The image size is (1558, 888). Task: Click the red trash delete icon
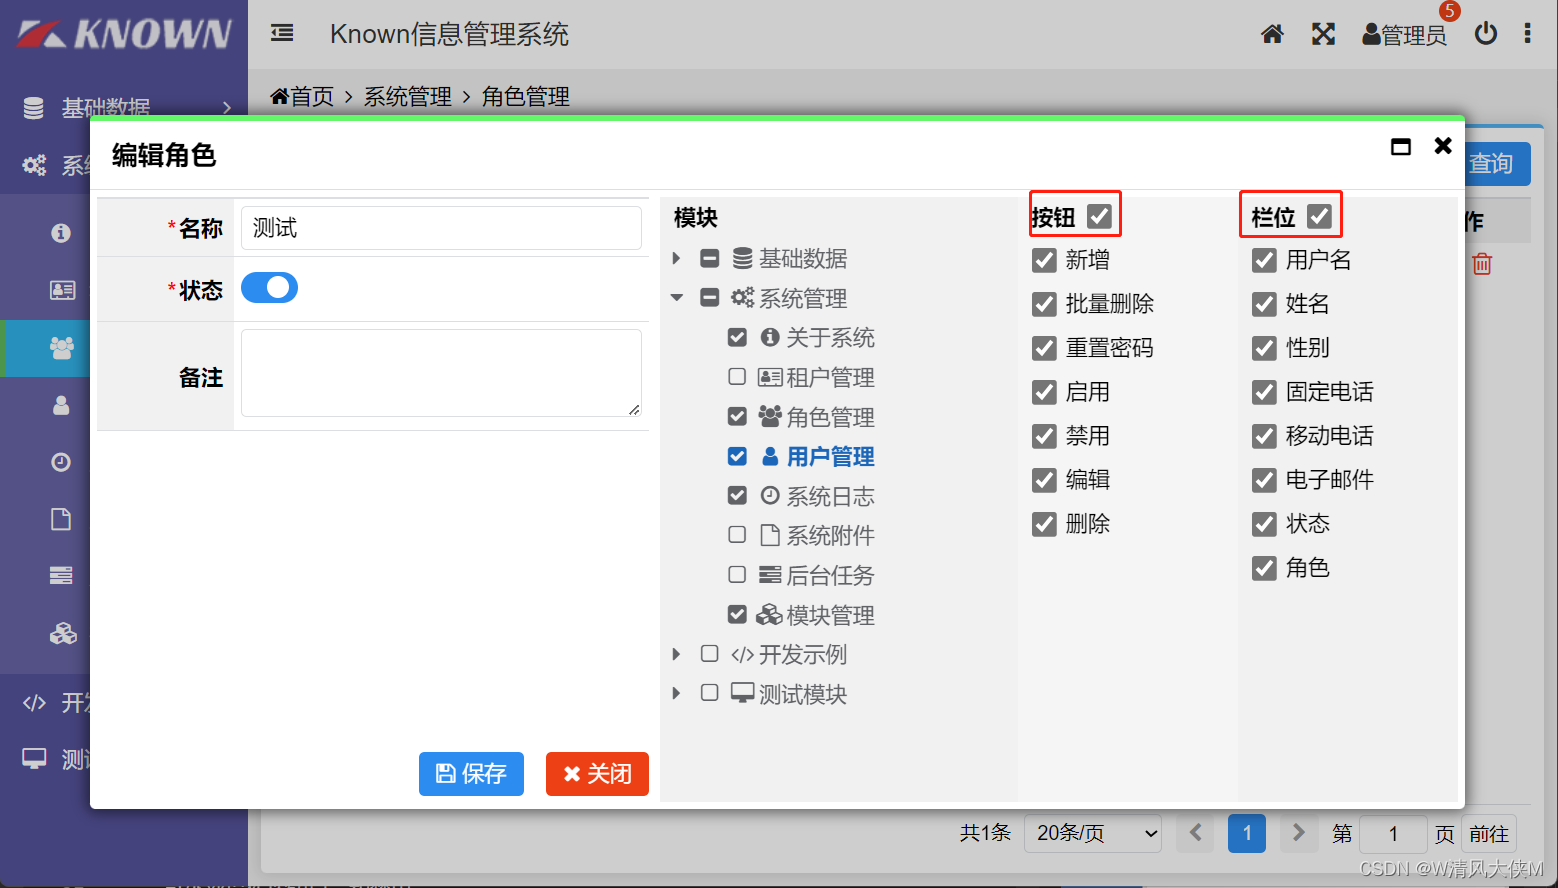(1482, 264)
